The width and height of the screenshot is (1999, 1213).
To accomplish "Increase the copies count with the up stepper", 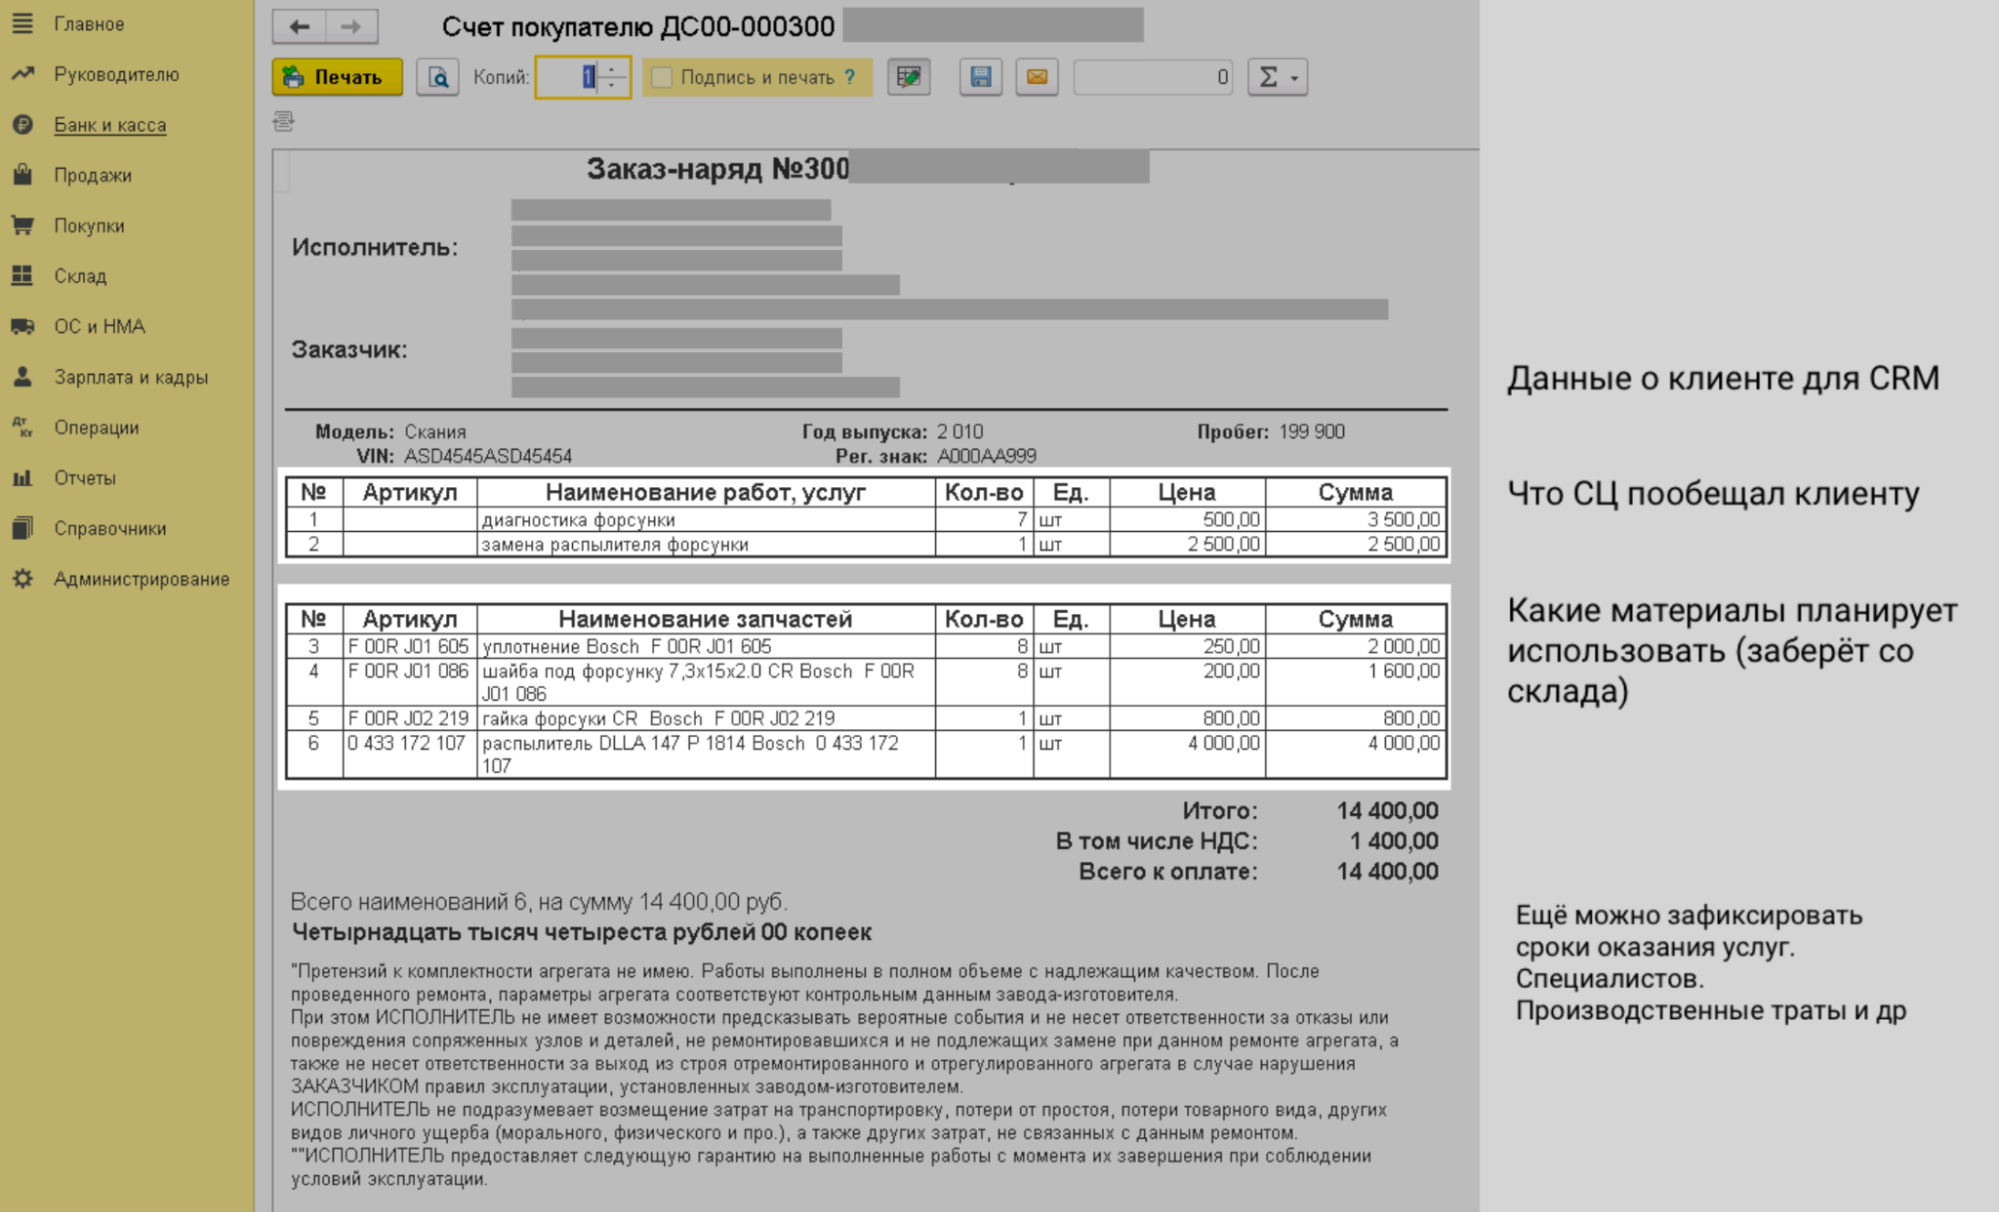I will [x=612, y=68].
